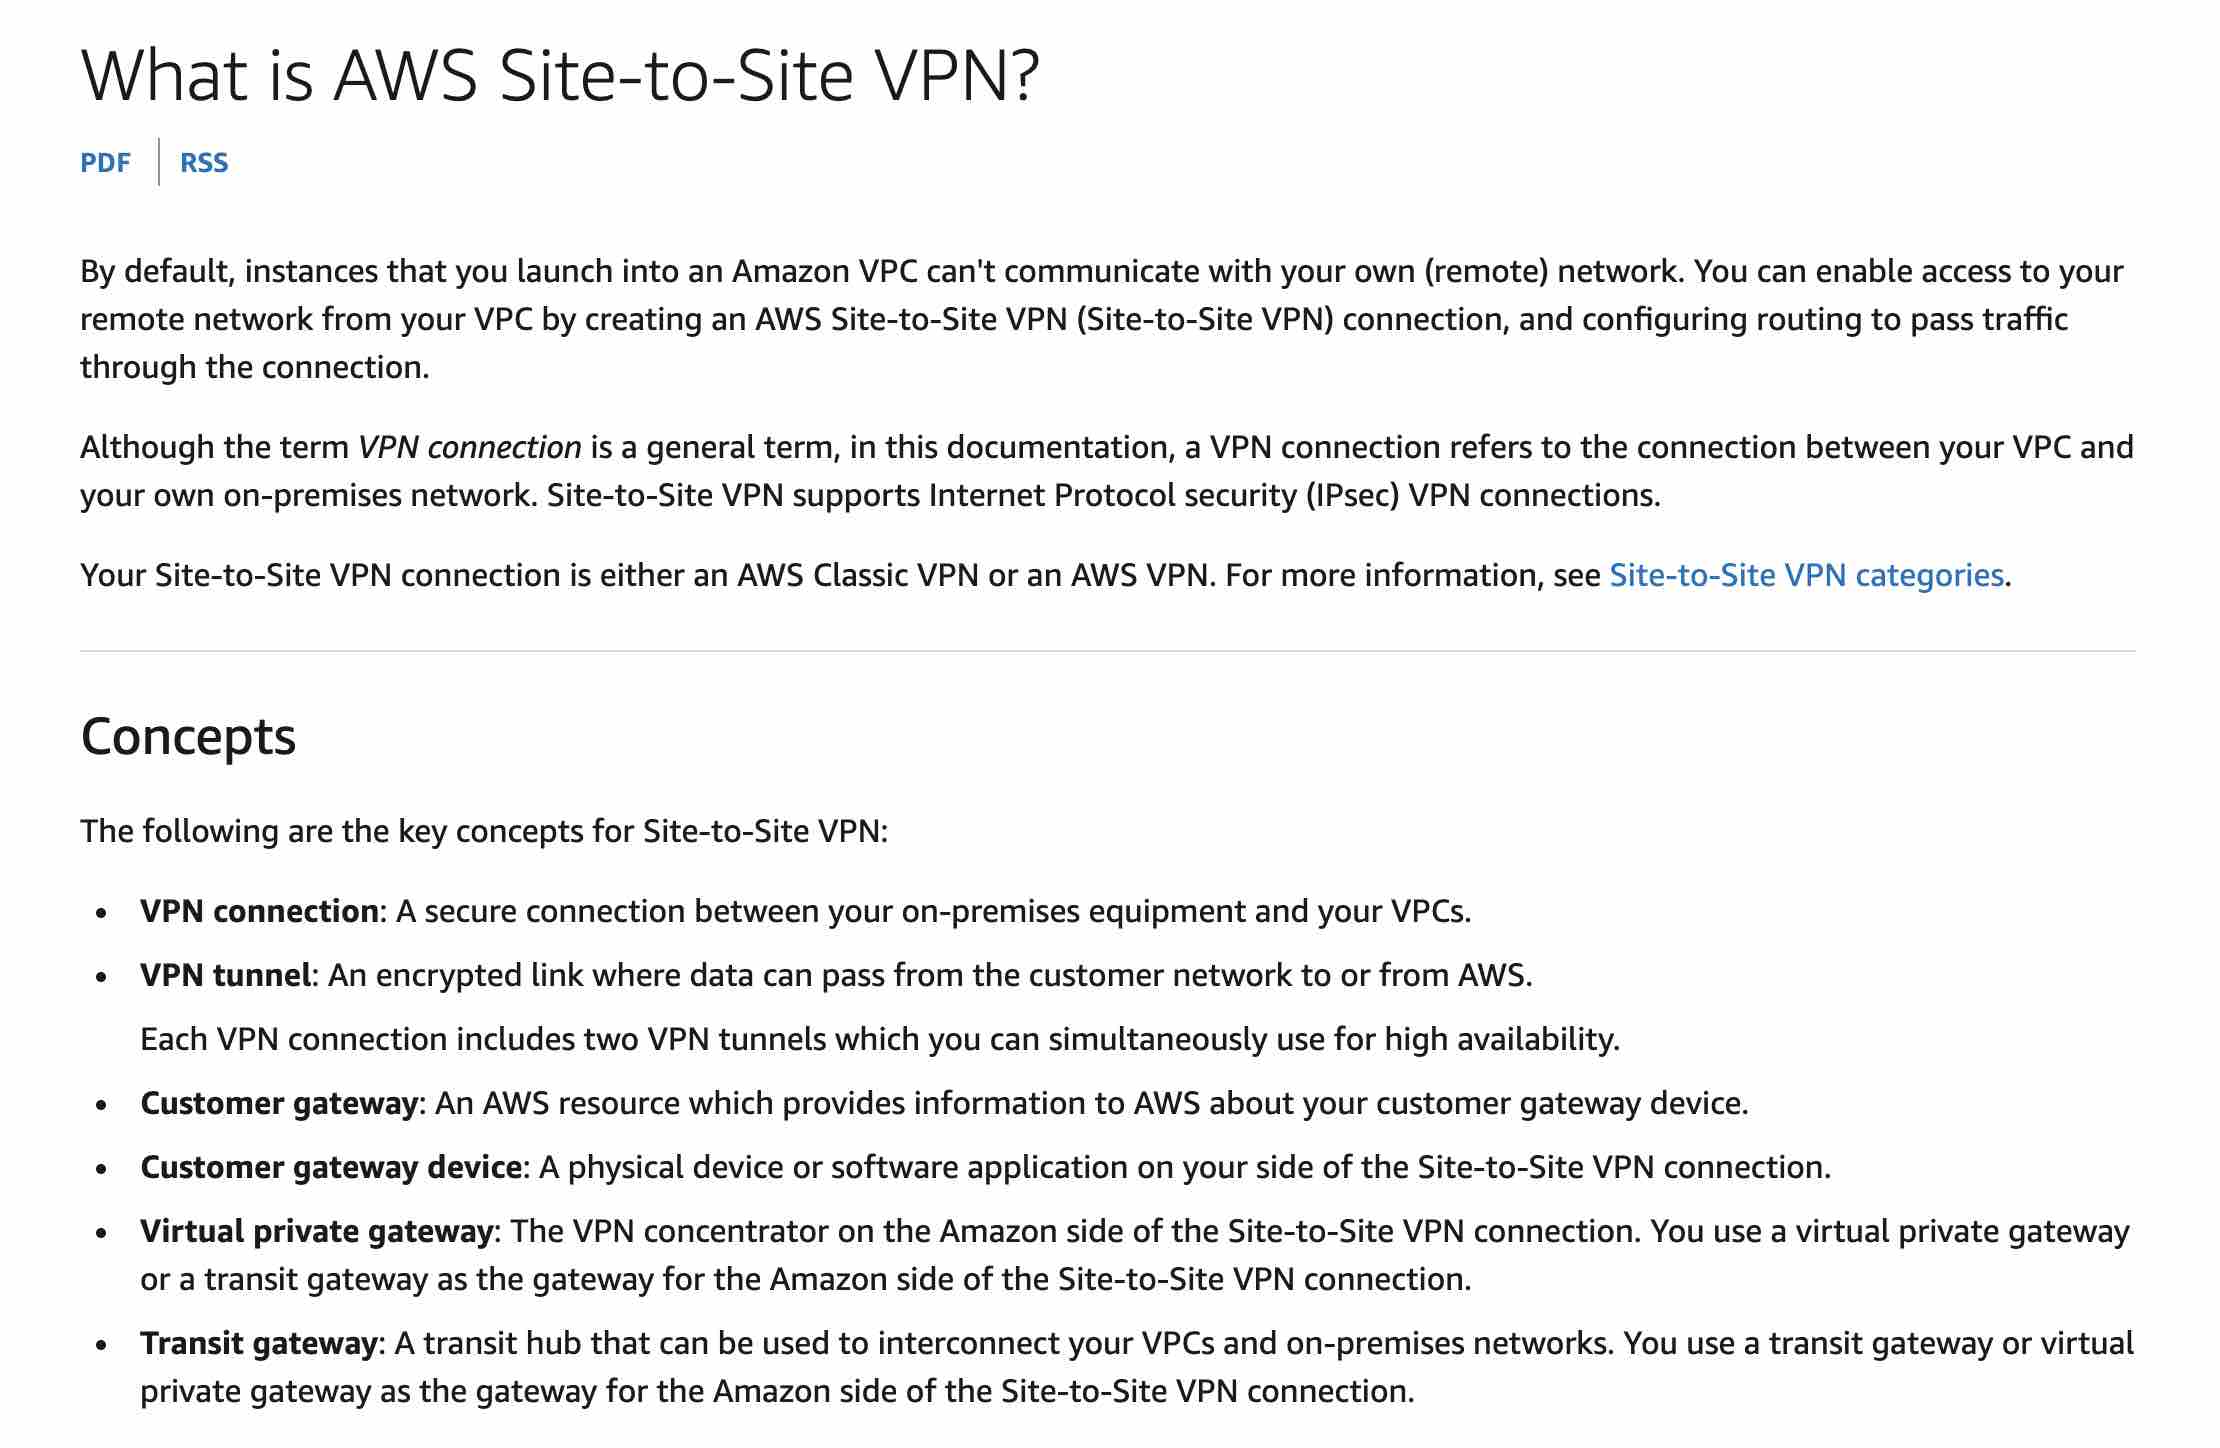This screenshot has height=1448, width=2220.
Task: Click the bold 'Customer gateway device' term
Action: click(x=330, y=1167)
